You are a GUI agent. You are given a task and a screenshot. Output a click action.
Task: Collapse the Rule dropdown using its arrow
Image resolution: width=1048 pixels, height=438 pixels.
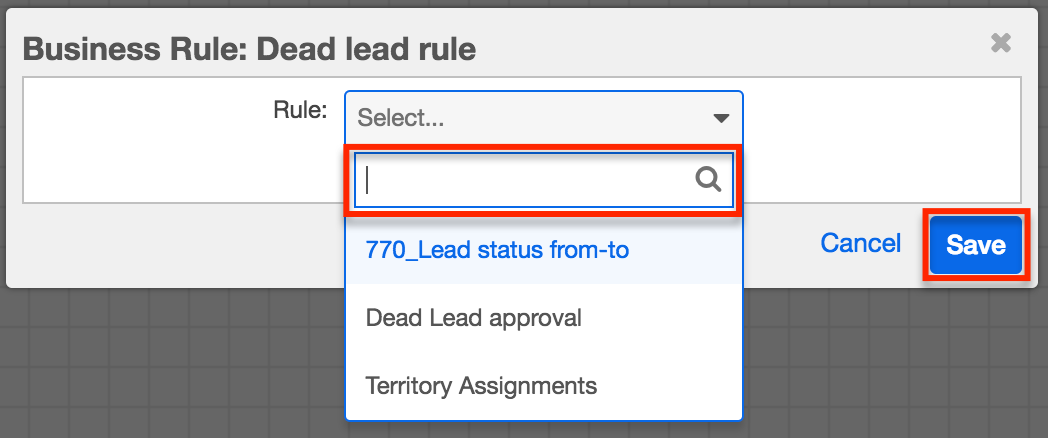(721, 118)
